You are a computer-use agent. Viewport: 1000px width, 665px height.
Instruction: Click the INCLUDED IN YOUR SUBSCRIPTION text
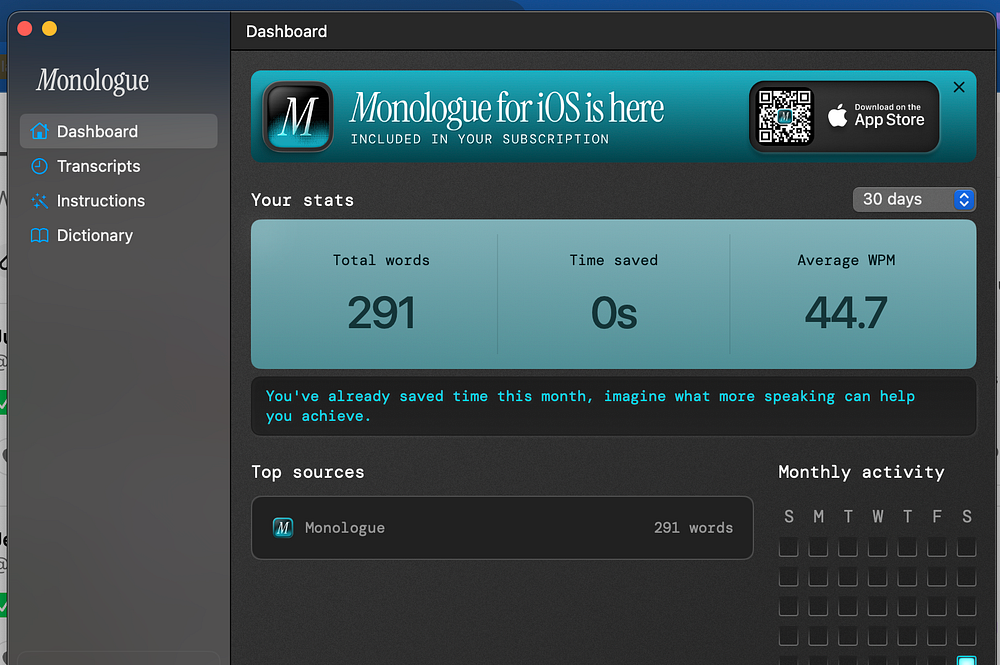[480, 139]
